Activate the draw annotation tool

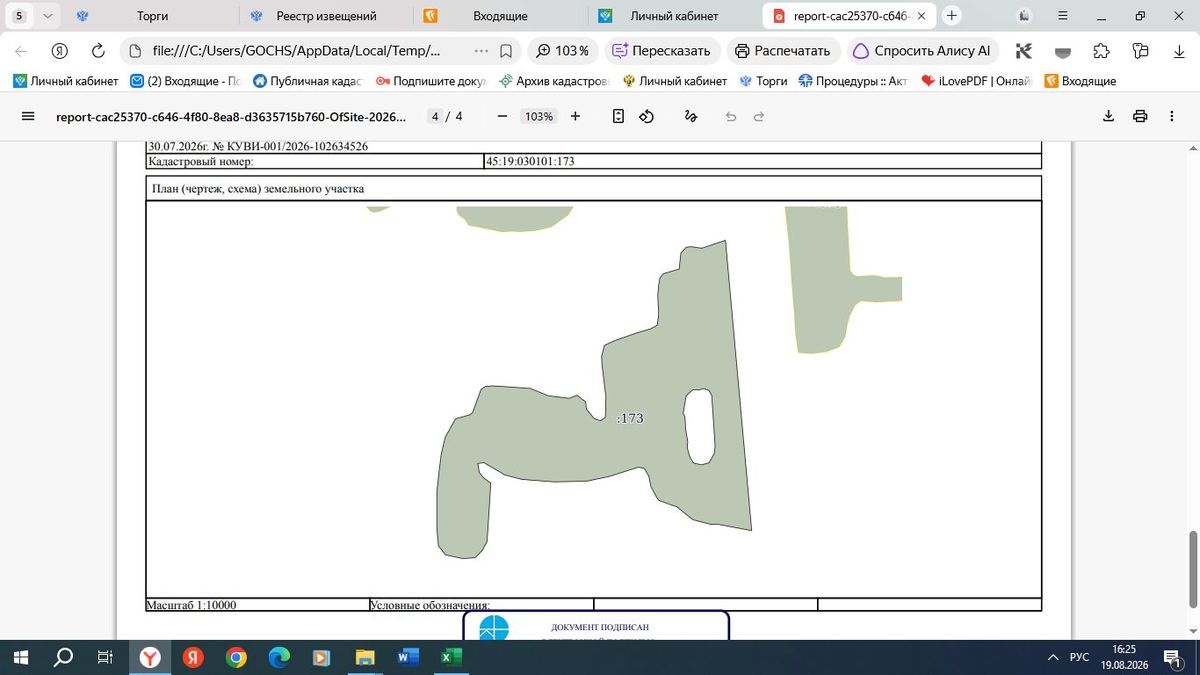click(690, 116)
